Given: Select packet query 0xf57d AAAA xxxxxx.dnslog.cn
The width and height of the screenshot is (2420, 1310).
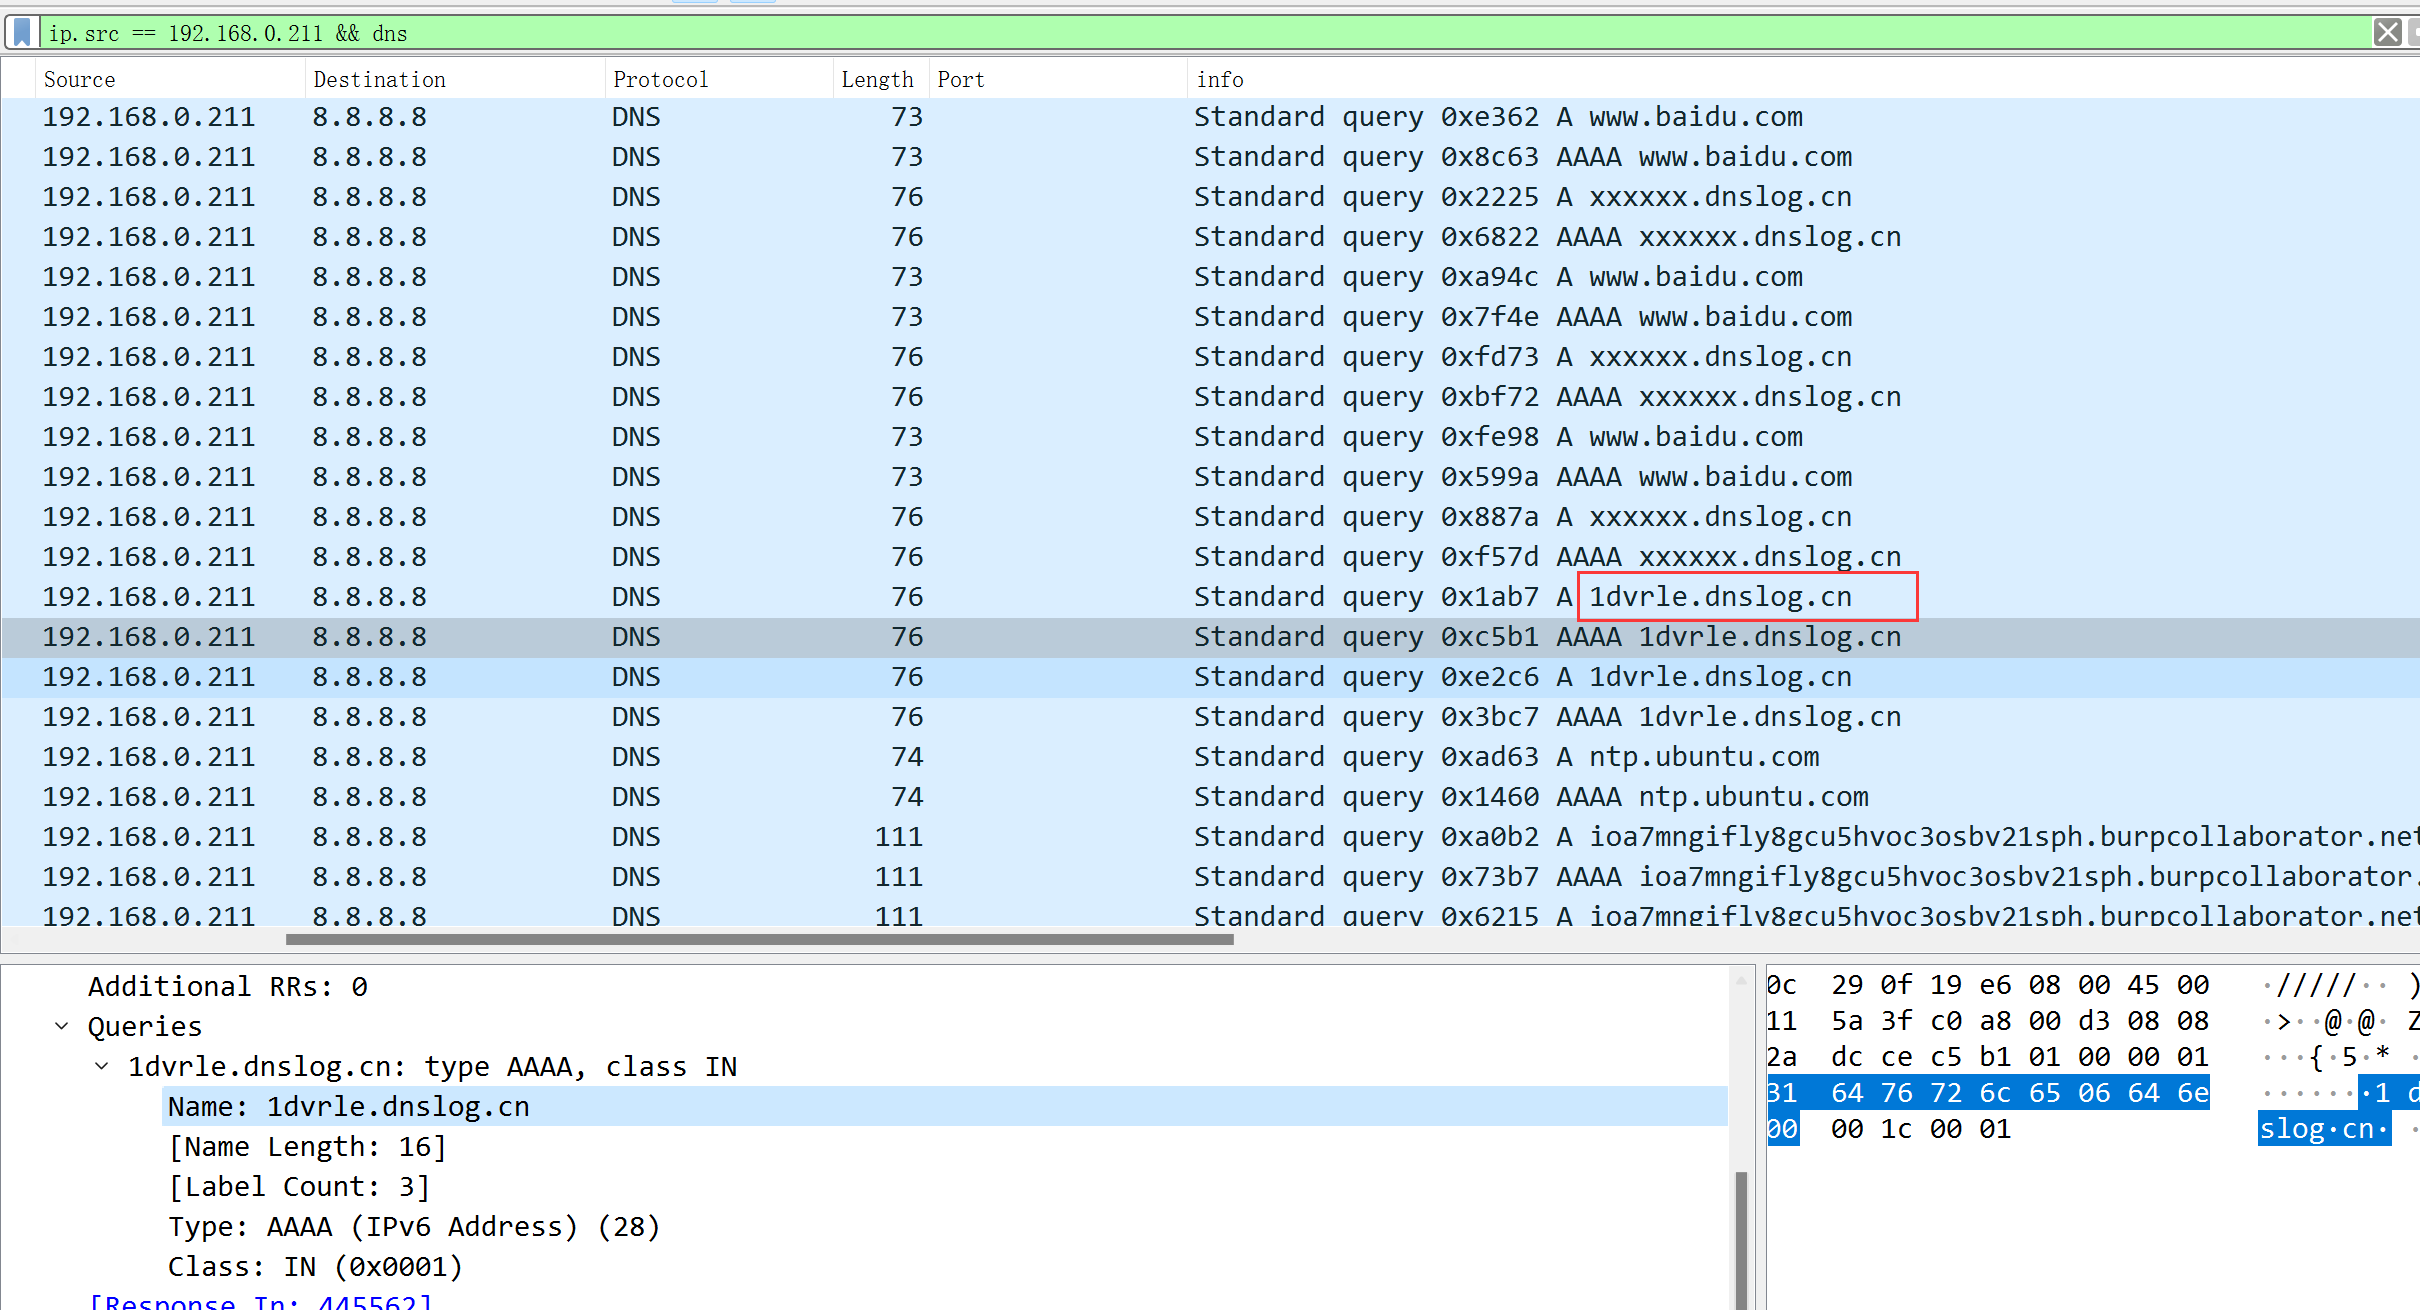Looking at the screenshot, I should (1210, 557).
